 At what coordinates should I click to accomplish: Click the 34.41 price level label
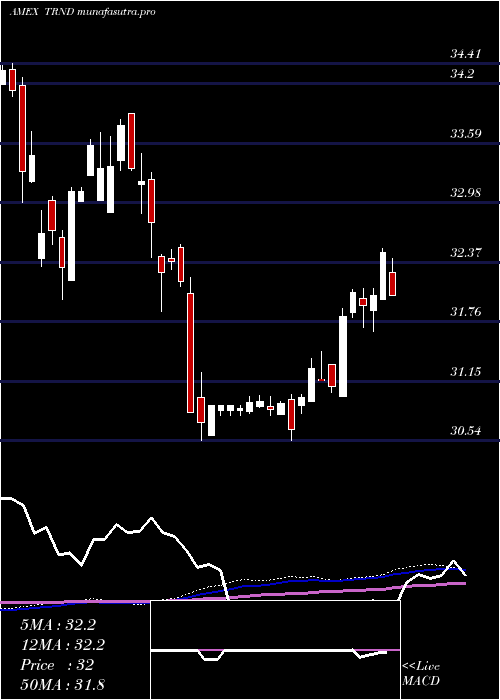(x=466, y=54)
